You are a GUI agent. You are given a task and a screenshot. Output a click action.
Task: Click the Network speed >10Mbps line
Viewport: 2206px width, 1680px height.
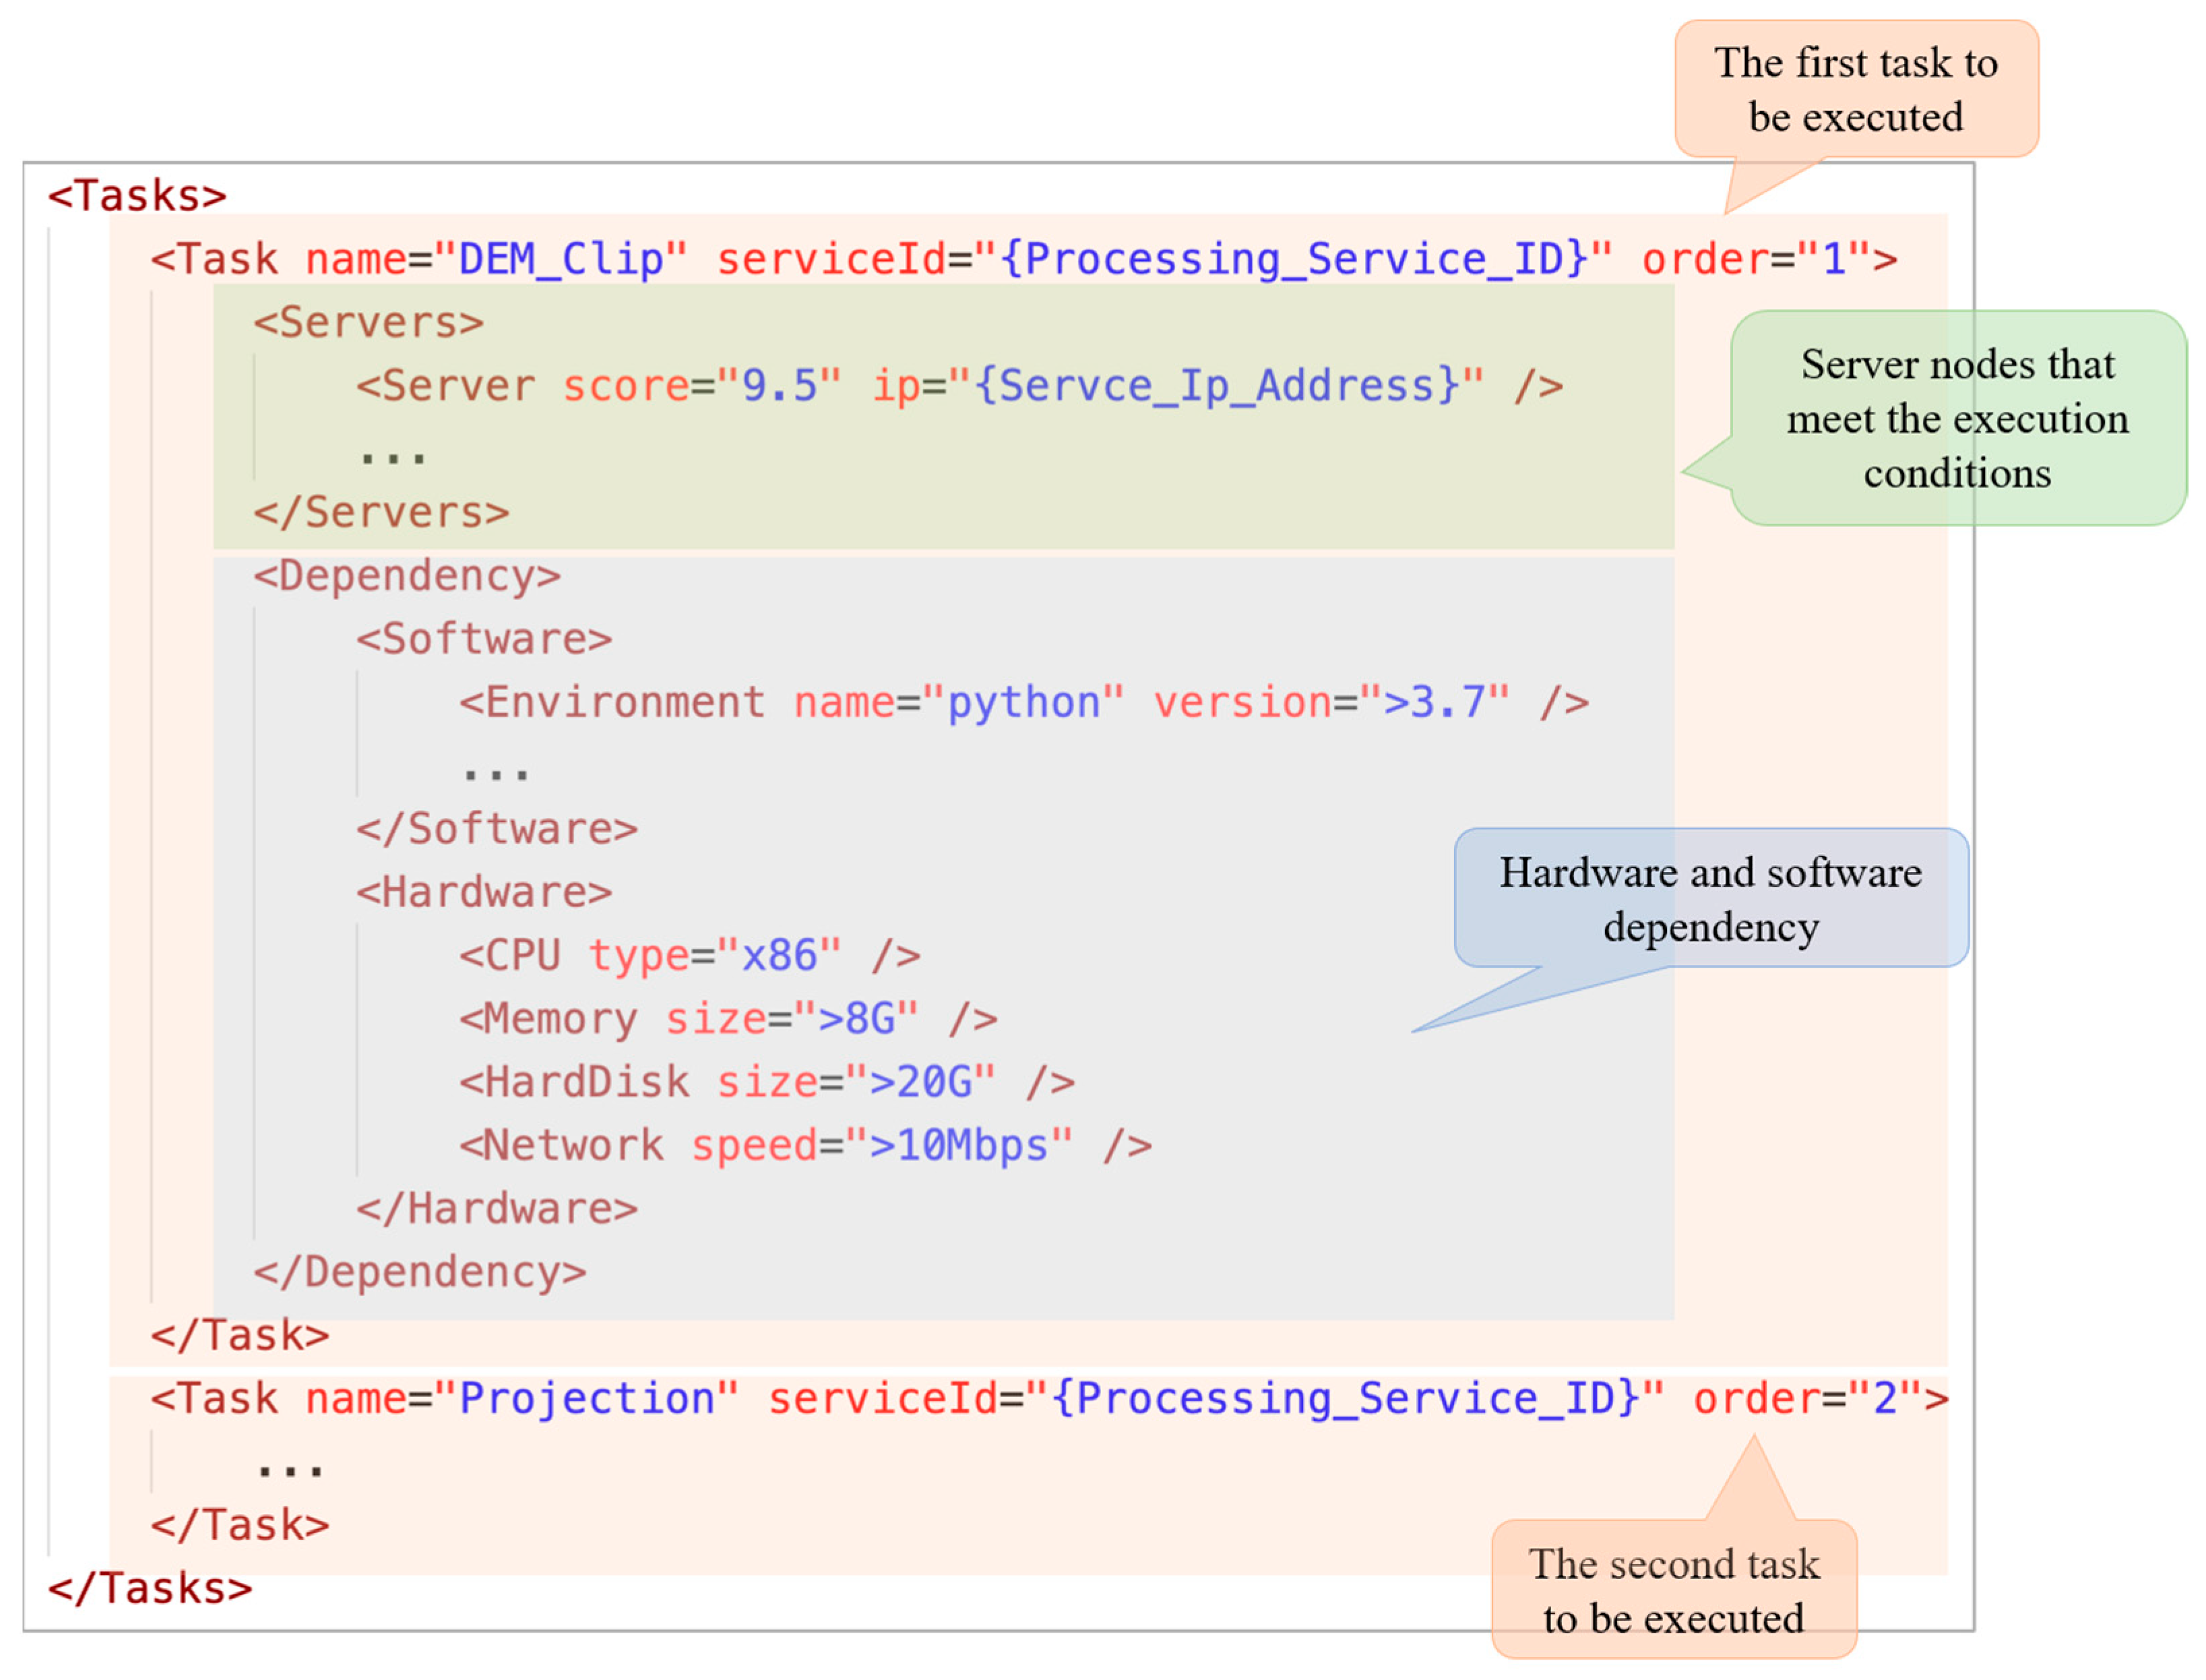[804, 1146]
